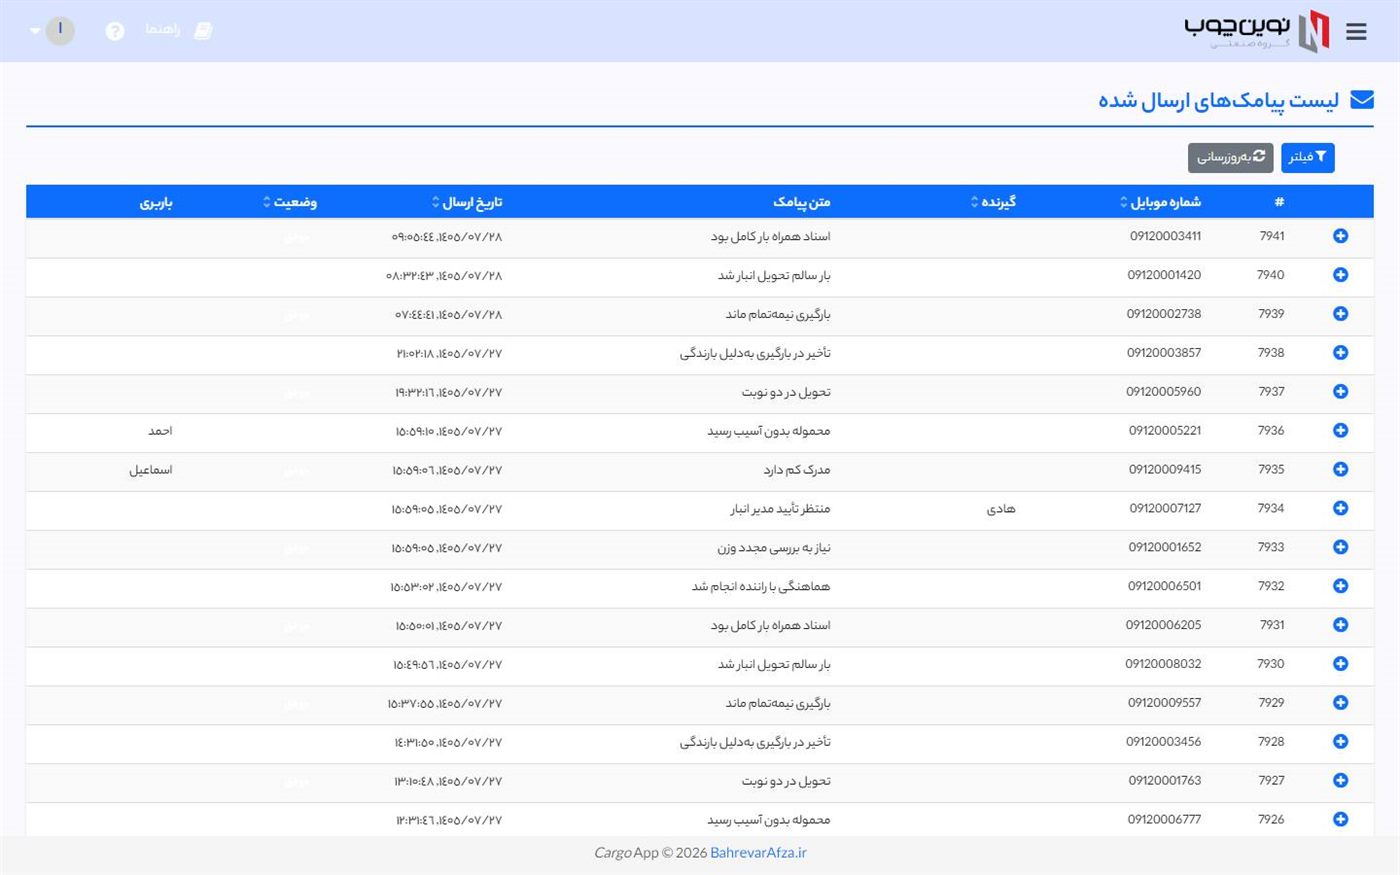Open the user avatar dropdown menu
1400x875 pixels.
[x=52, y=30]
